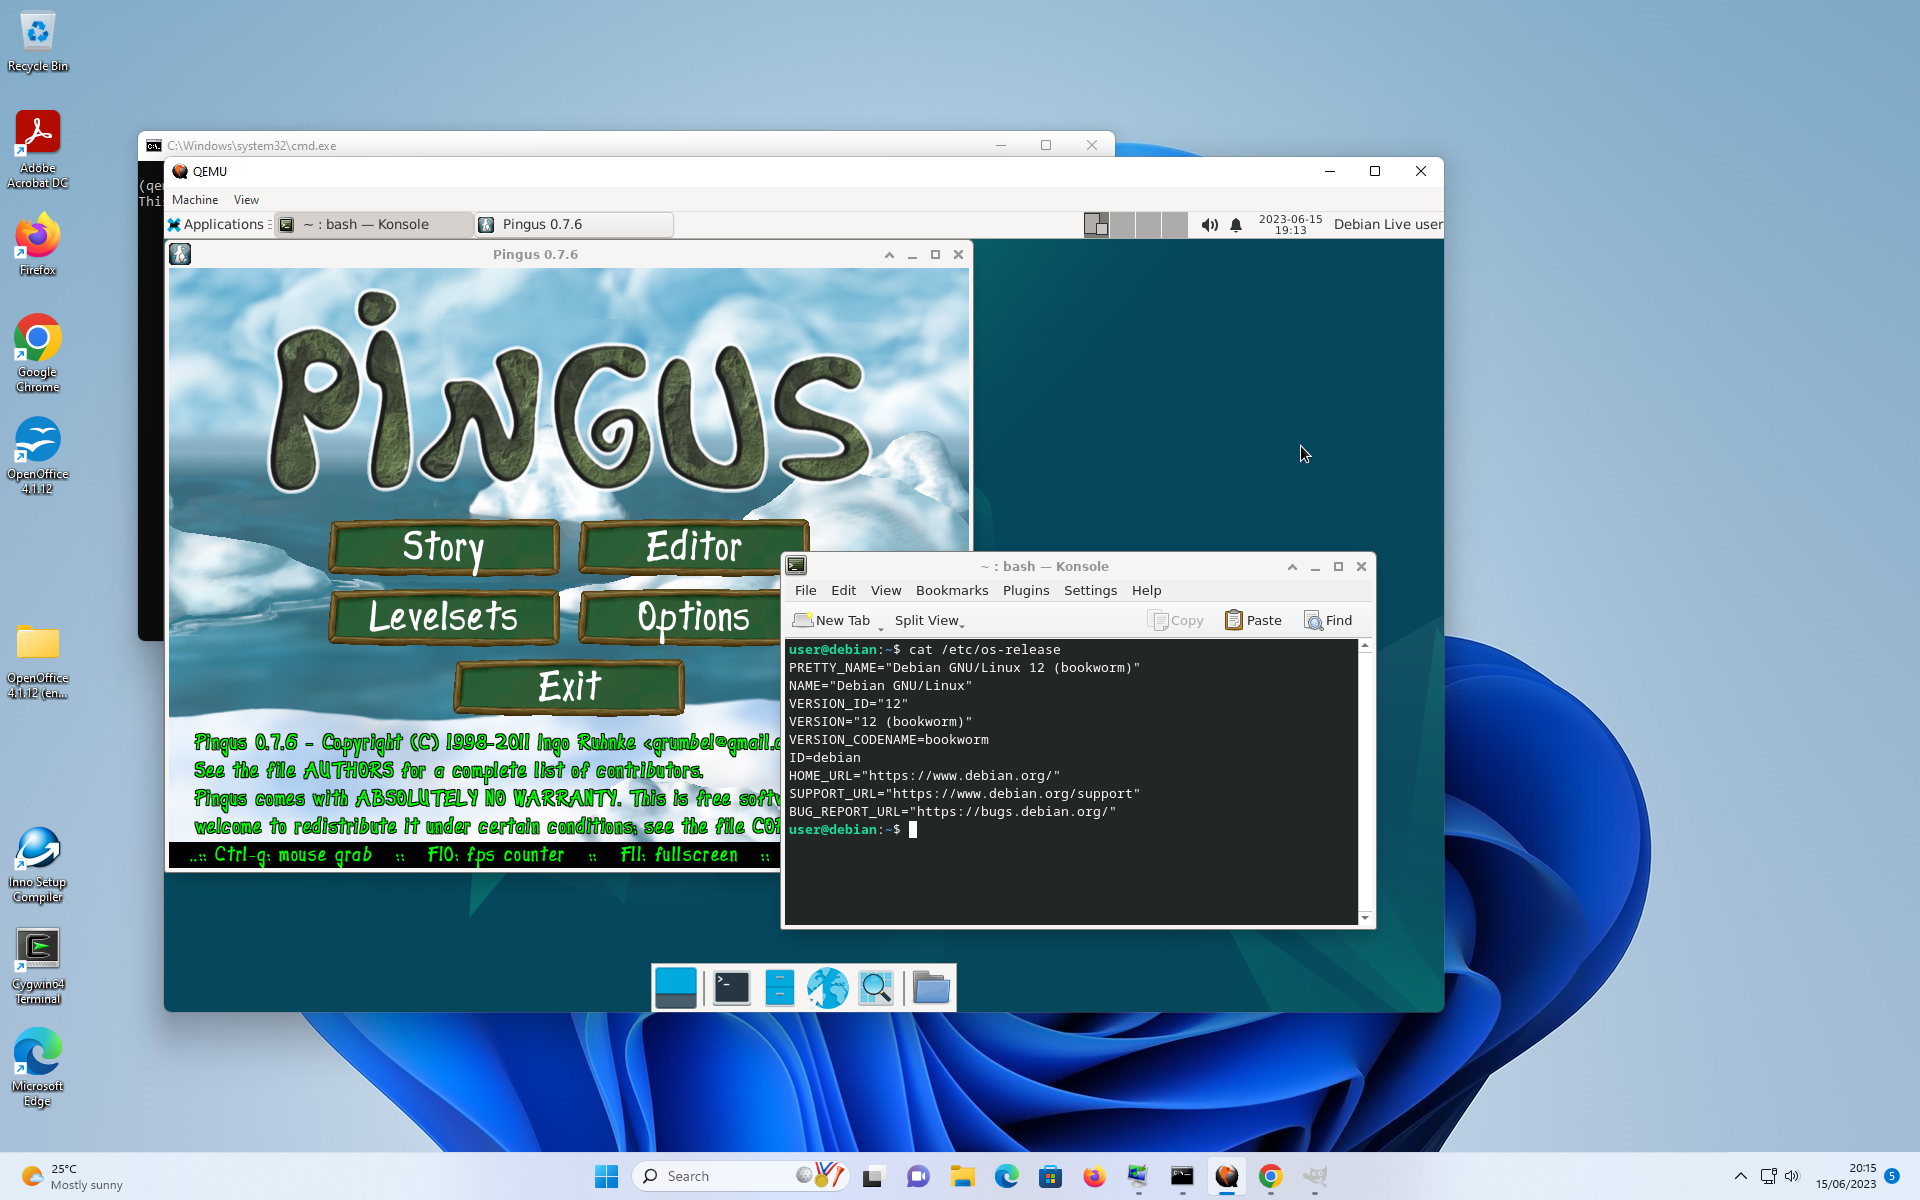Select the Cygwin64 Terminal desktop icon
1920x1200 pixels.
pos(38,966)
